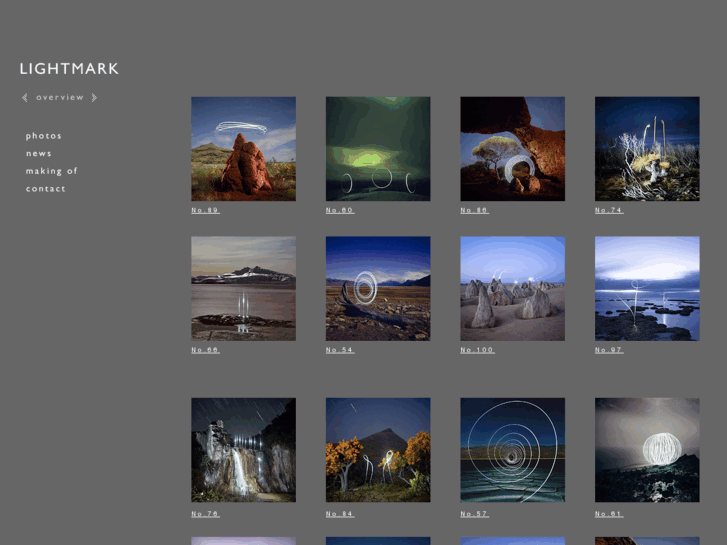Click the right arrow beside overview
Viewport: 727px width, 545px height.
click(x=94, y=98)
